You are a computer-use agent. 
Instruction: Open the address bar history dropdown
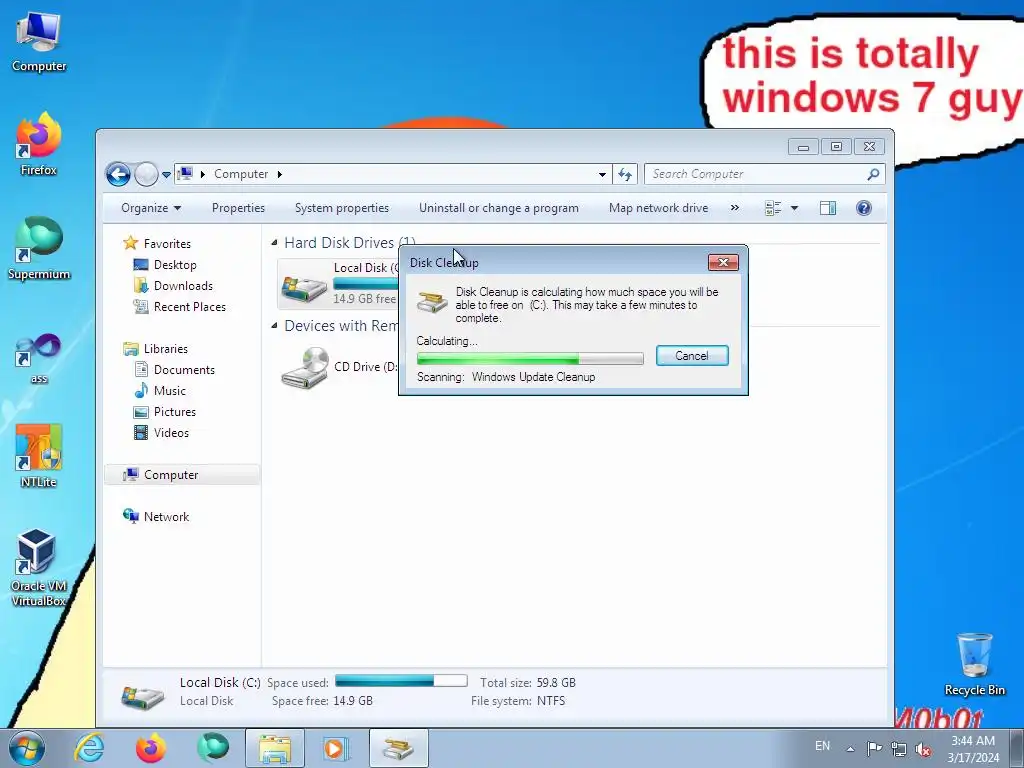[x=602, y=174]
